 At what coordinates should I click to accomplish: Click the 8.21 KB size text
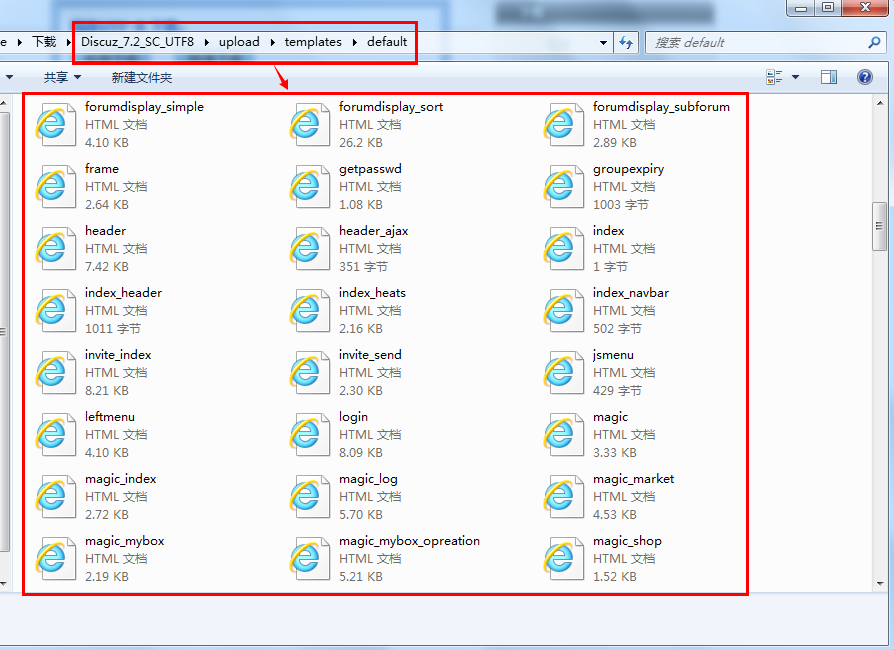(x=107, y=391)
